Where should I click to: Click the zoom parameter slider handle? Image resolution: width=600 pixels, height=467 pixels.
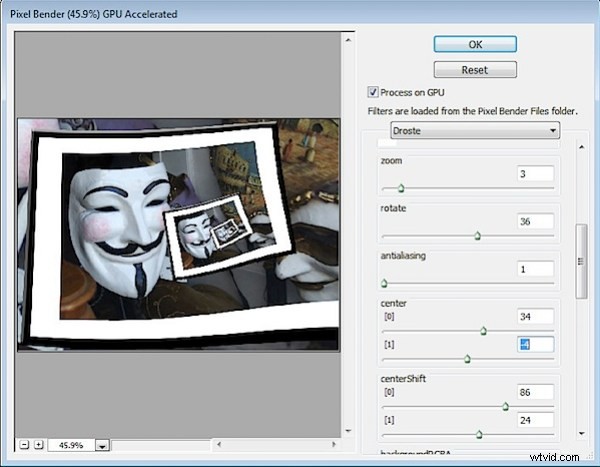[401, 187]
